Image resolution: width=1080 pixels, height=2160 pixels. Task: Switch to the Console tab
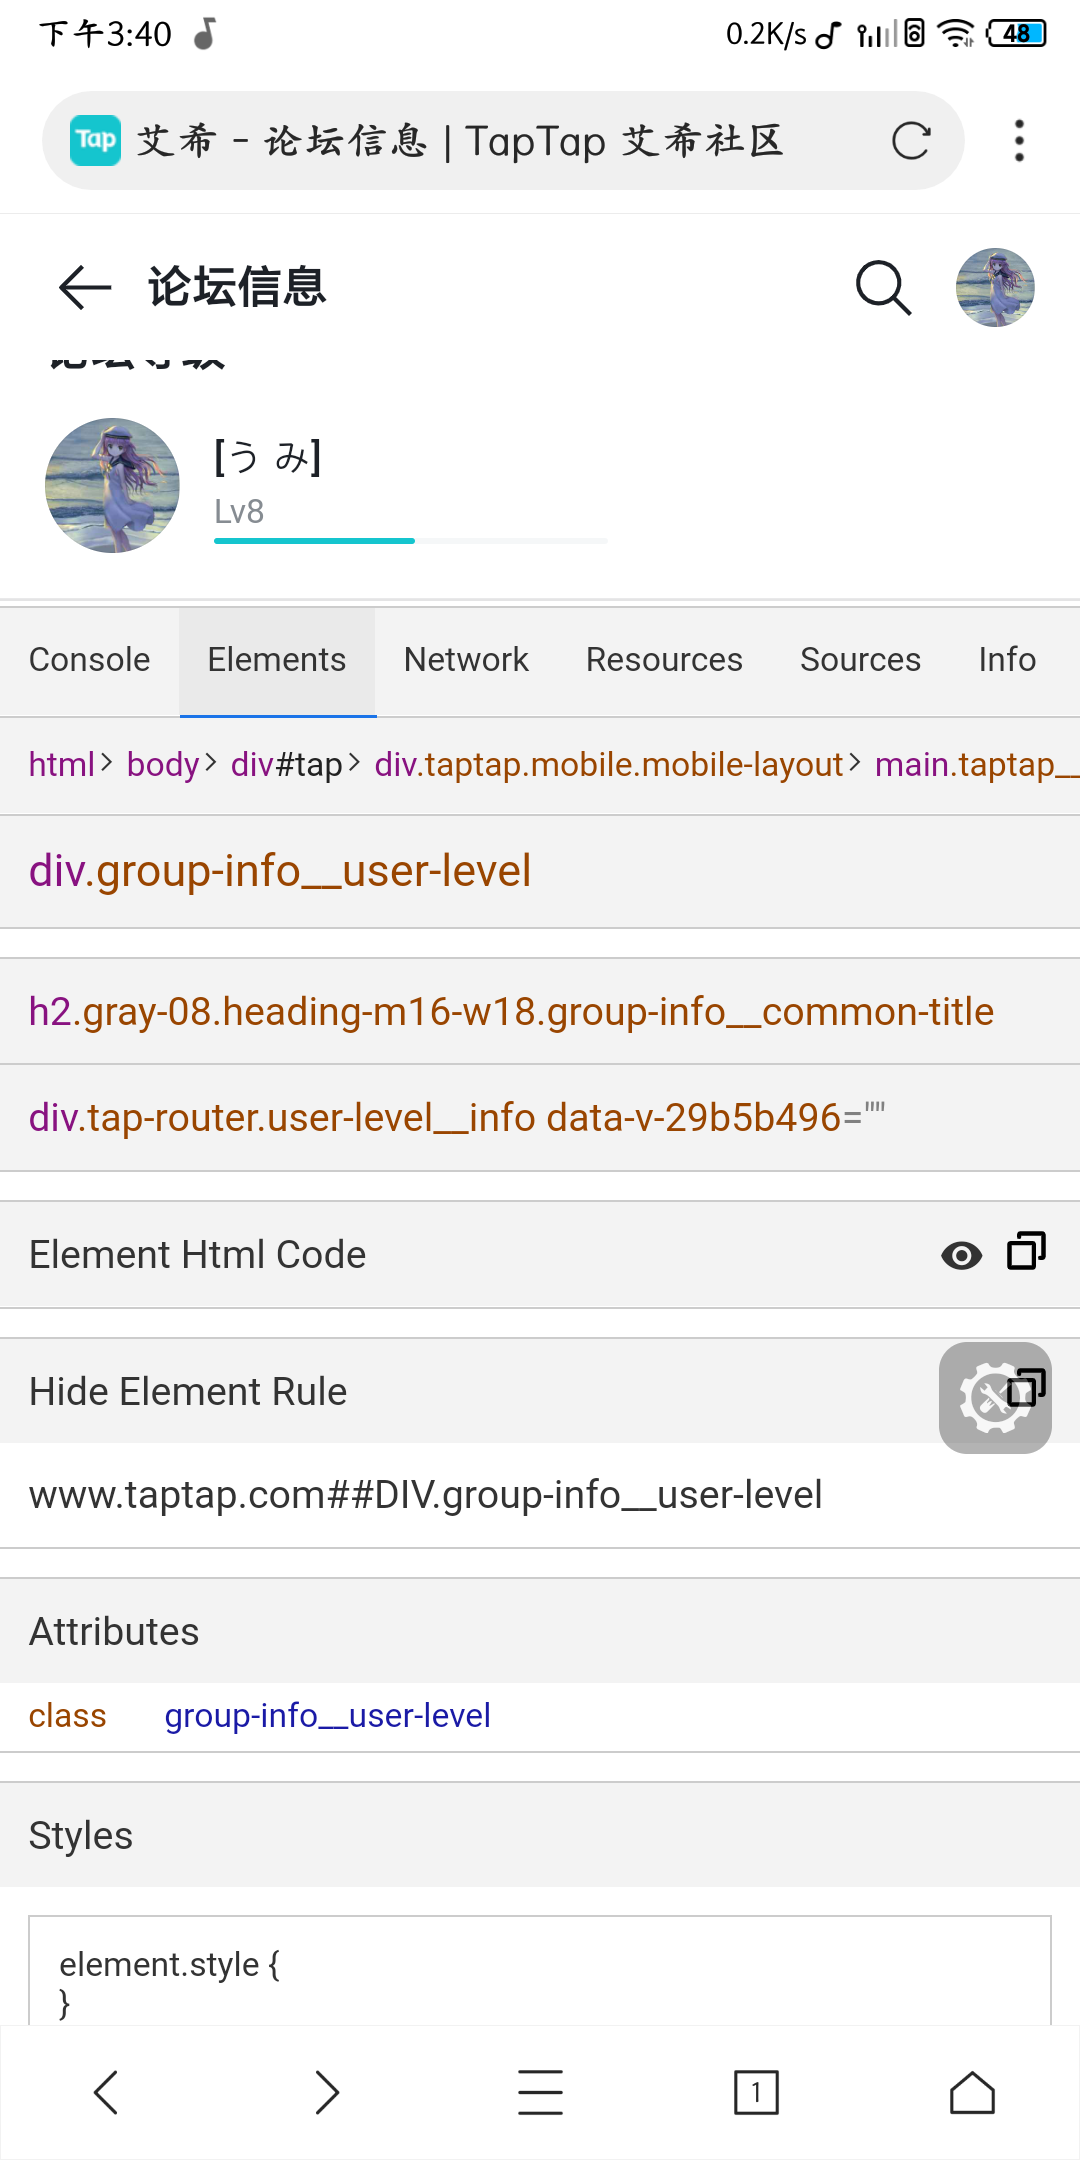click(90, 660)
